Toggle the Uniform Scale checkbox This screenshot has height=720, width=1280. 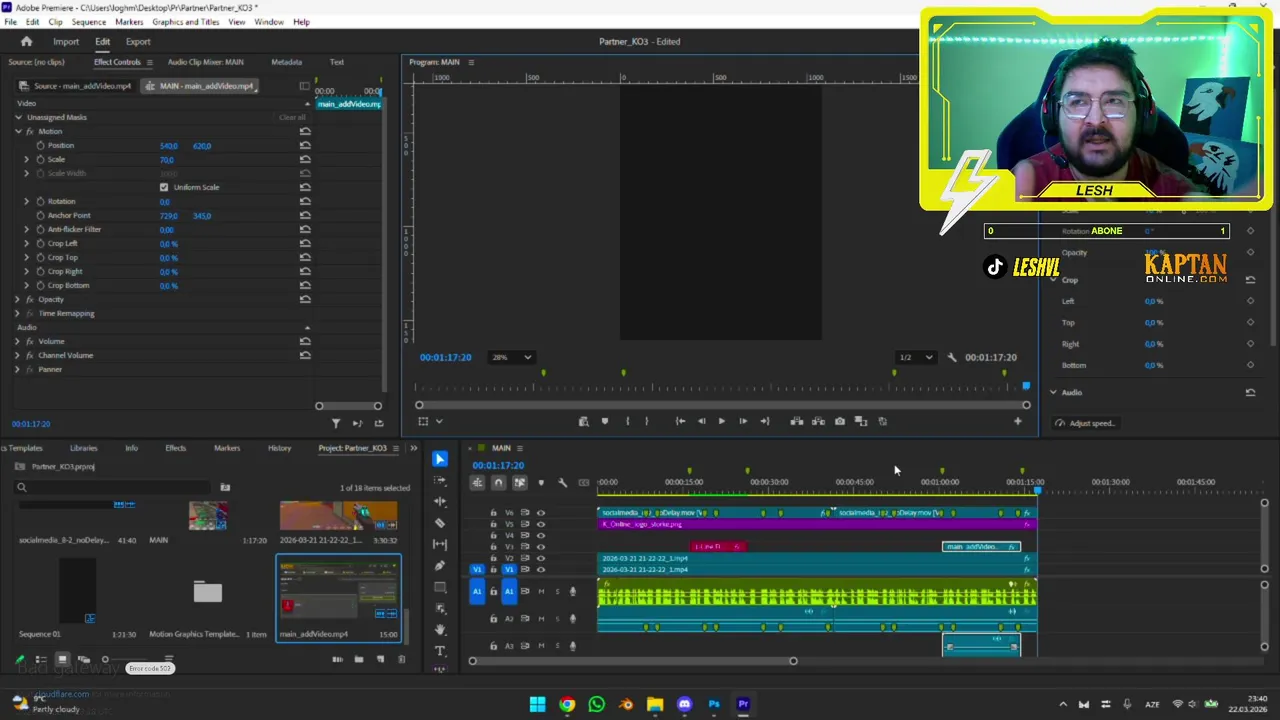click(164, 187)
